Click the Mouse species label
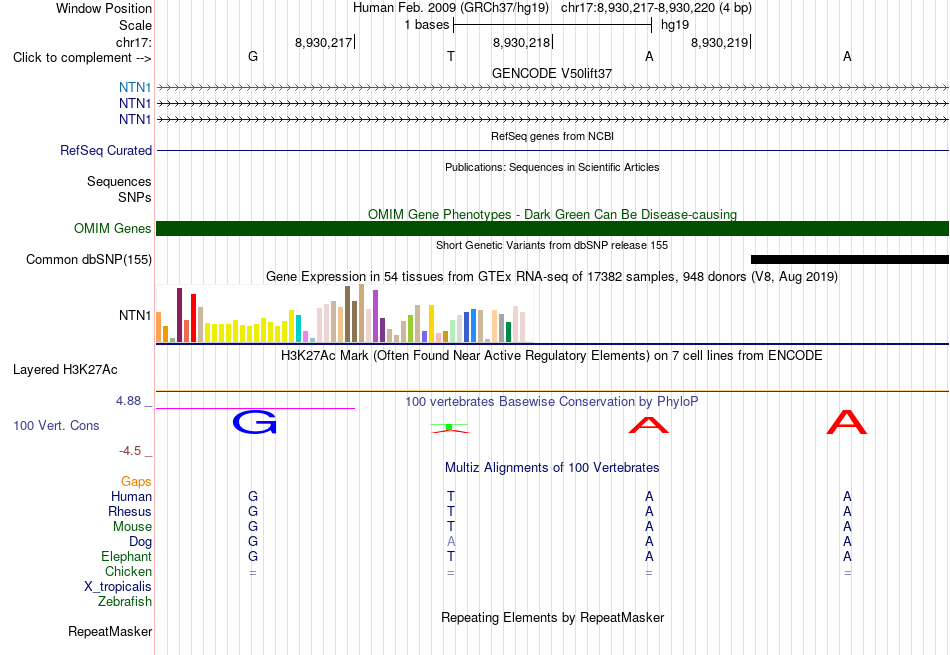Viewport: 950px width, 655px height. tap(132, 527)
